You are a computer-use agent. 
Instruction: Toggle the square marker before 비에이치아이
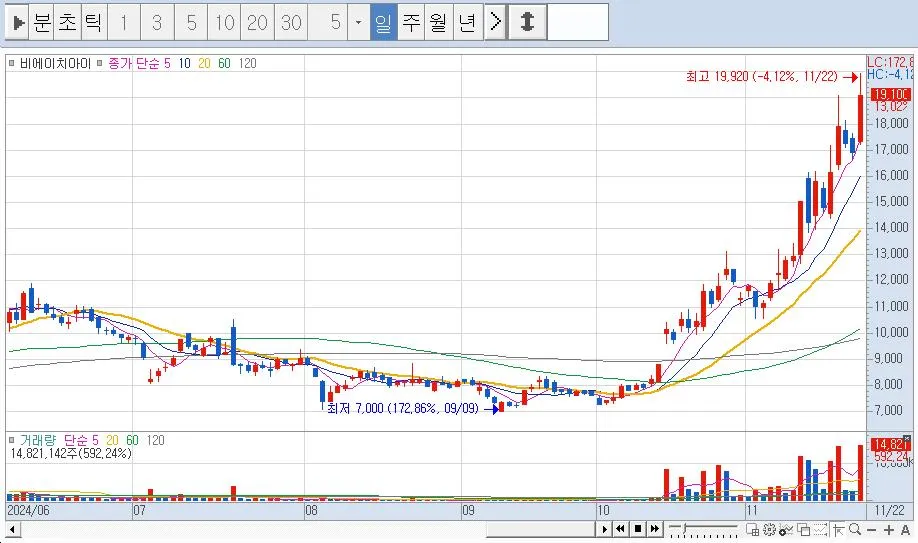pos(12,63)
